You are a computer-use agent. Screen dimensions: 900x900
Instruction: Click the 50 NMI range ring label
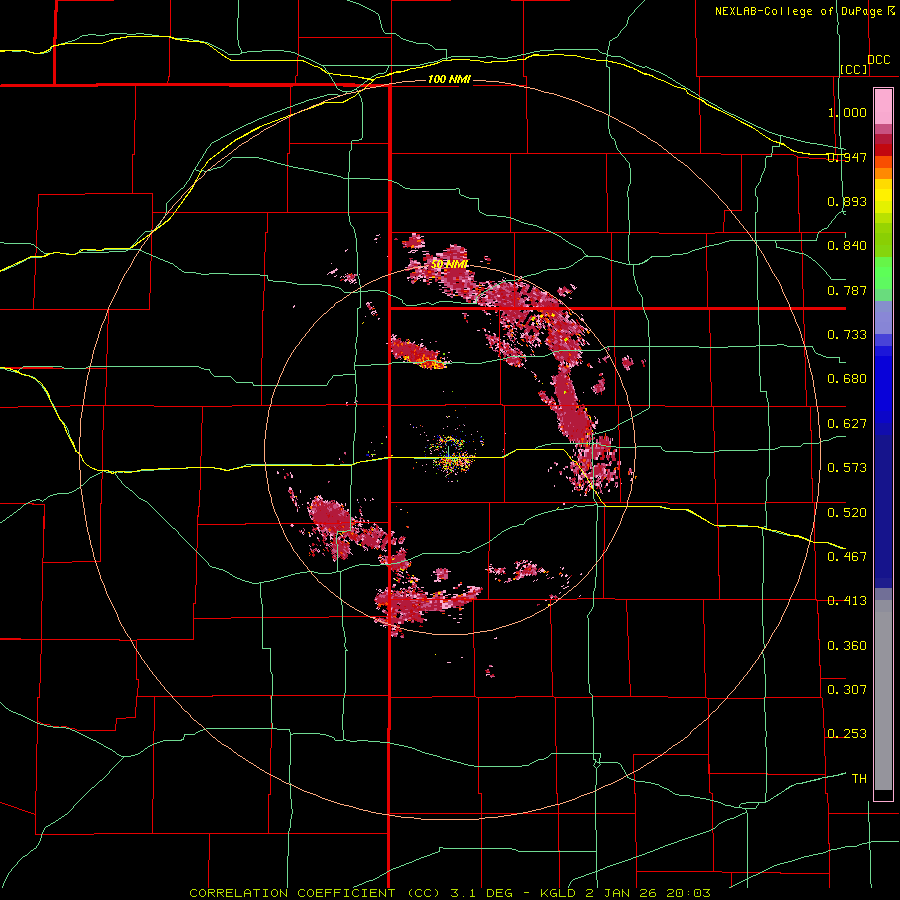coord(449,265)
